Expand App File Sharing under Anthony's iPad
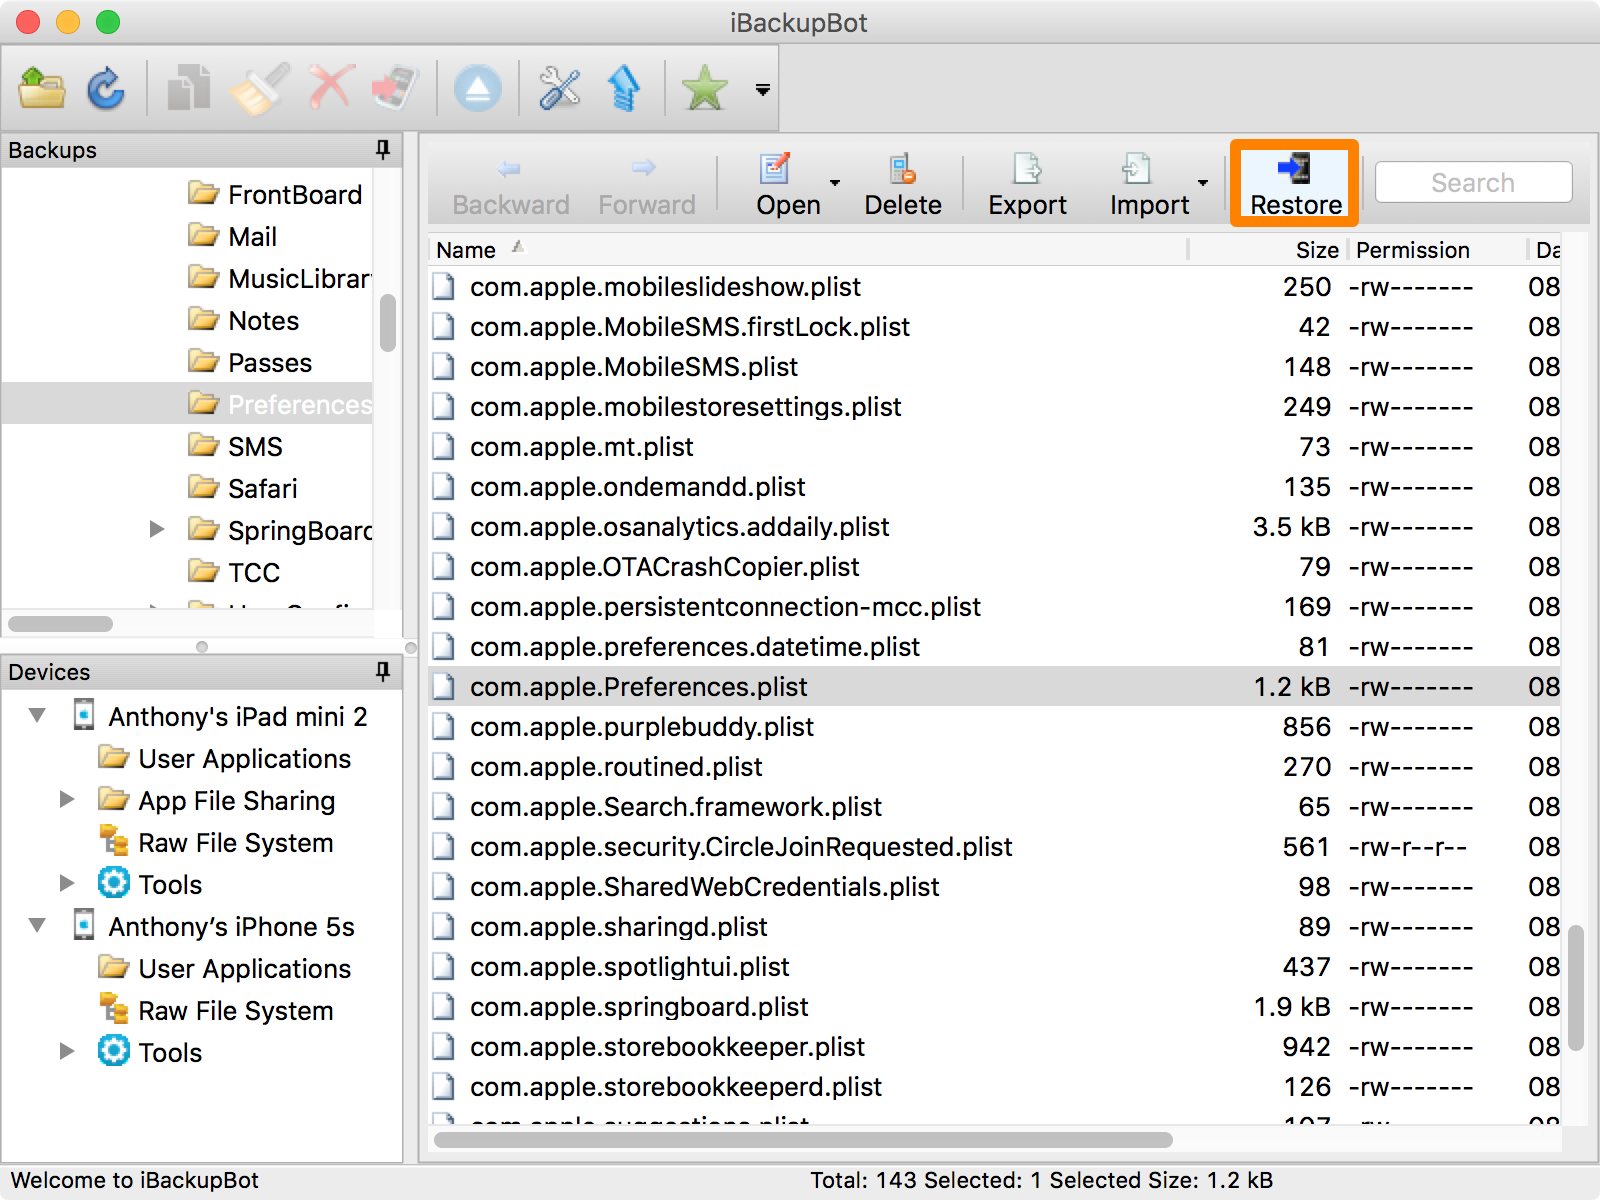Screen dimensions: 1600x1200 66,799
